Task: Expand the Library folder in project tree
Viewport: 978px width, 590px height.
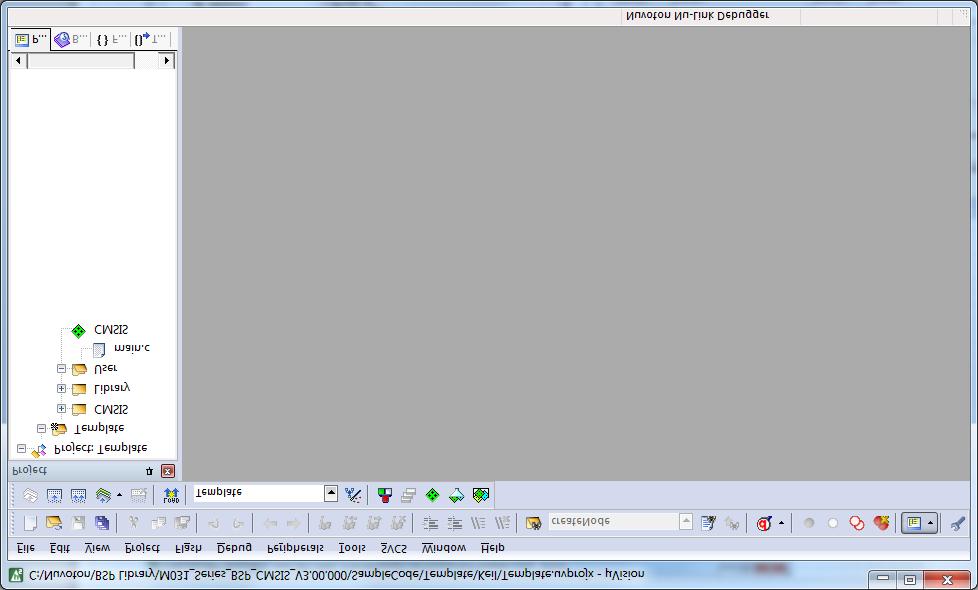Action: 62,389
